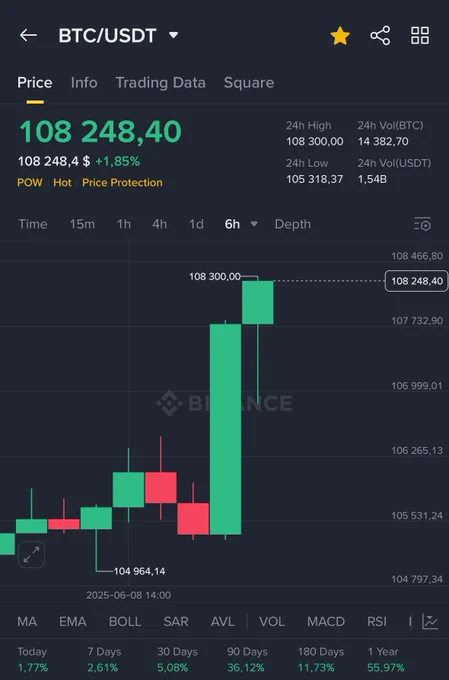Open the indicator chart settings icon
Viewport: 449px width, 680px height.
[x=430, y=622]
